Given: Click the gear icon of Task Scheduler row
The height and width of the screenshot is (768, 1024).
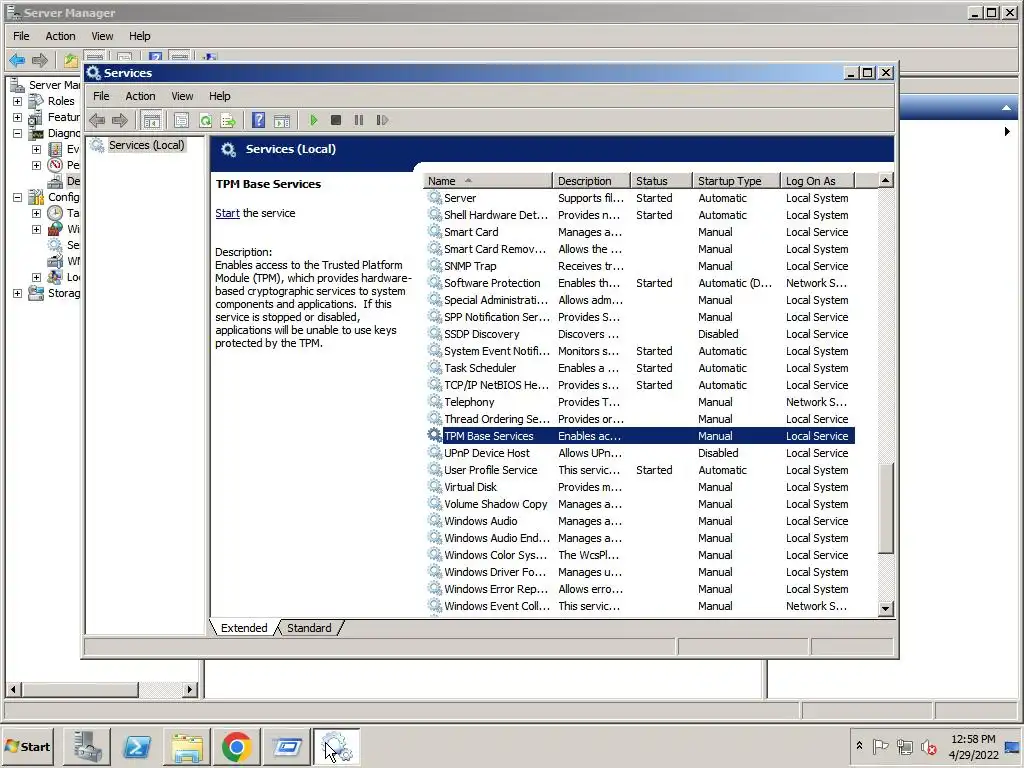Looking at the screenshot, I should [x=434, y=368].
